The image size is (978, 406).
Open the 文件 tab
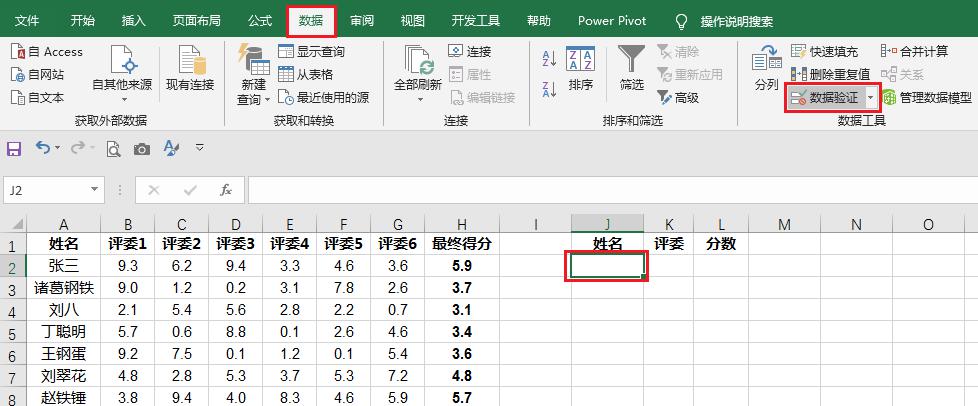[27, 21]
